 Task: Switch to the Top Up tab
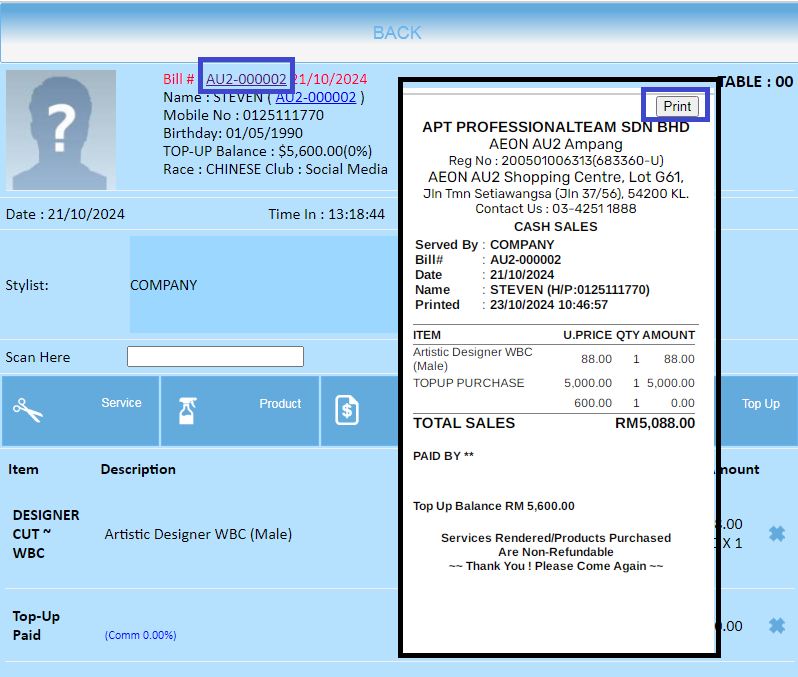(760, 404)
